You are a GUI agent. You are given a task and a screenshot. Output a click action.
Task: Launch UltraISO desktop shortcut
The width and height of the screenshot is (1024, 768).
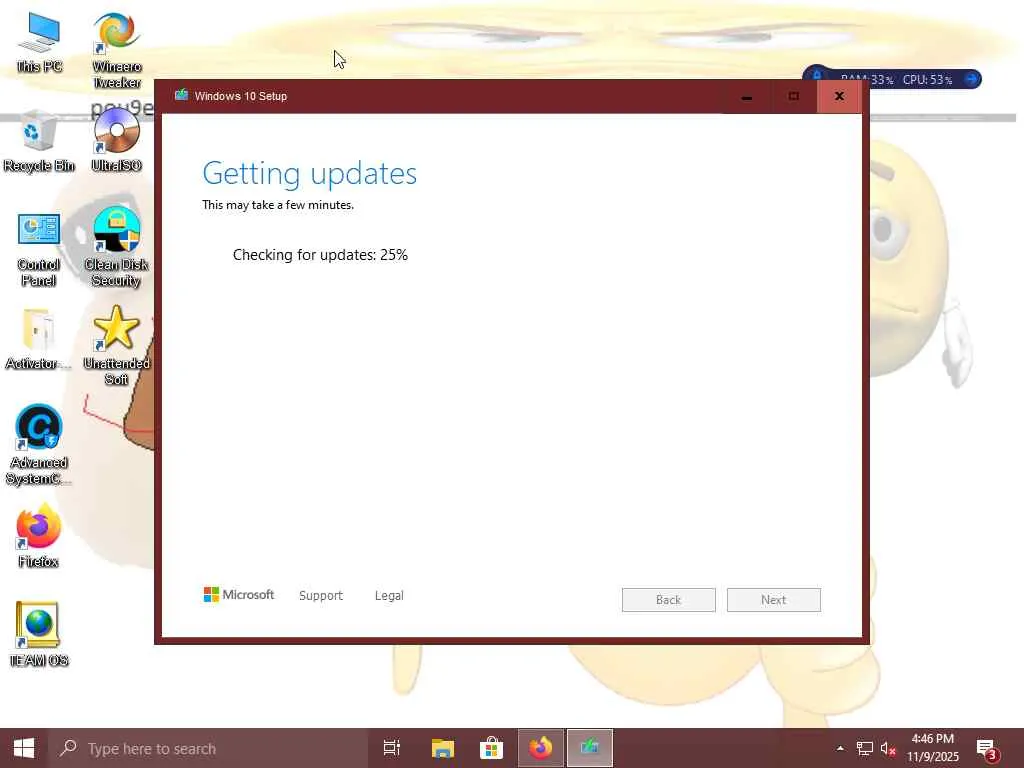tap(116, 140)
